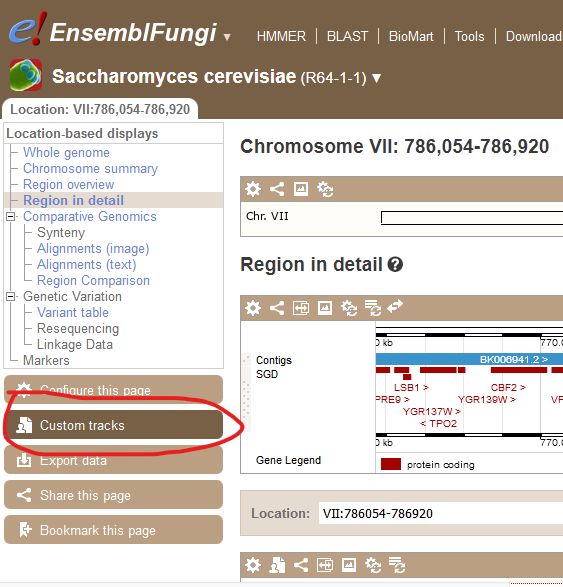
Task: Click the YGR137W gene label
Action: (432, 411)
